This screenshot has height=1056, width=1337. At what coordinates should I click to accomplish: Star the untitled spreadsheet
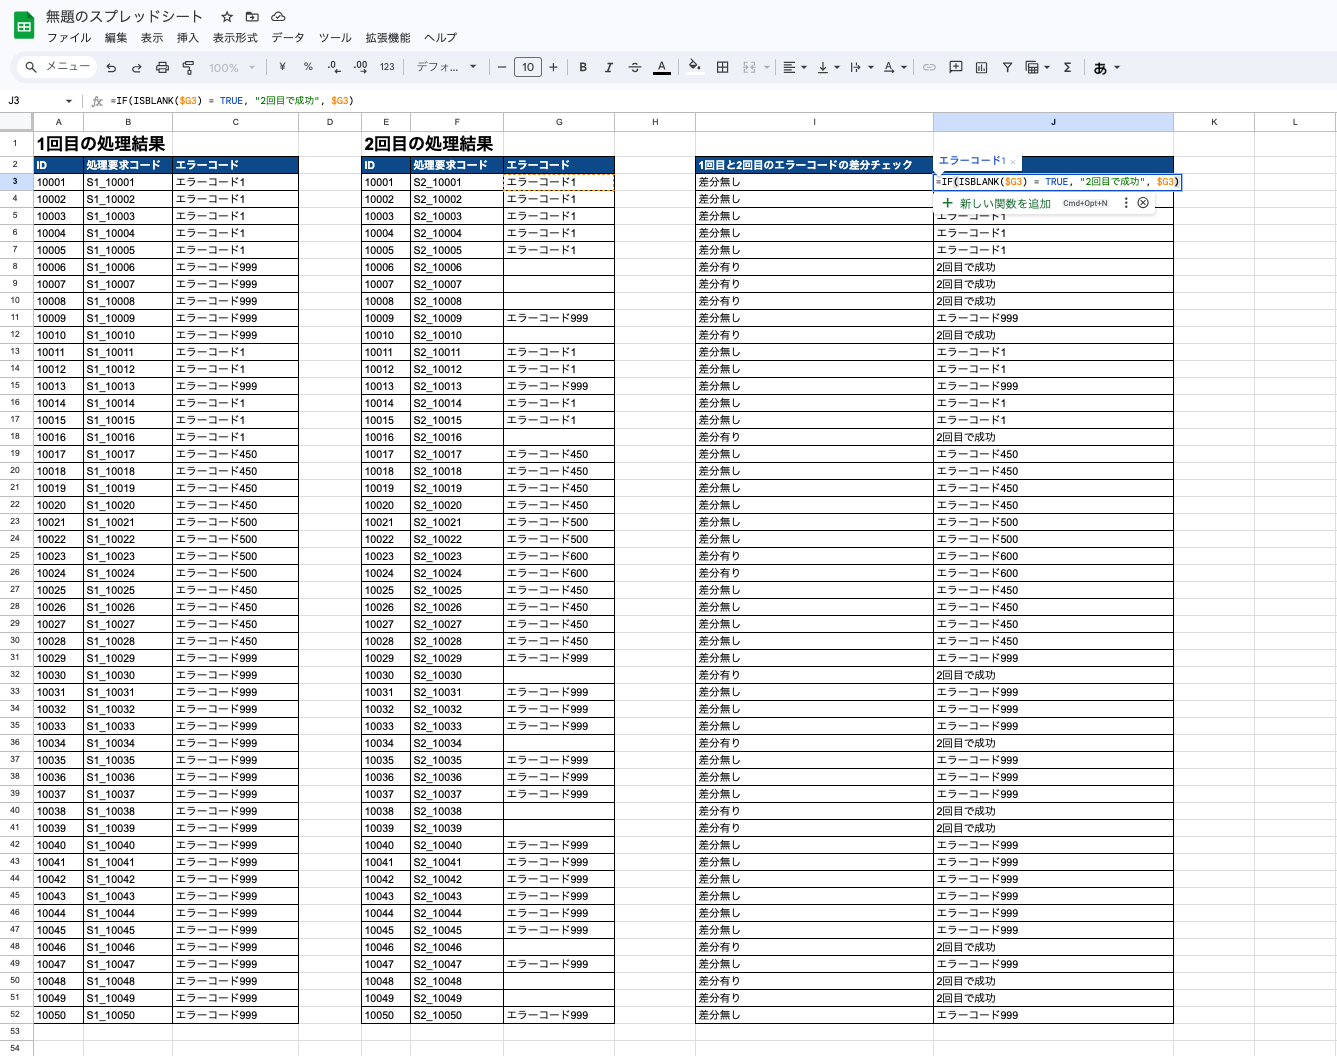227,17
